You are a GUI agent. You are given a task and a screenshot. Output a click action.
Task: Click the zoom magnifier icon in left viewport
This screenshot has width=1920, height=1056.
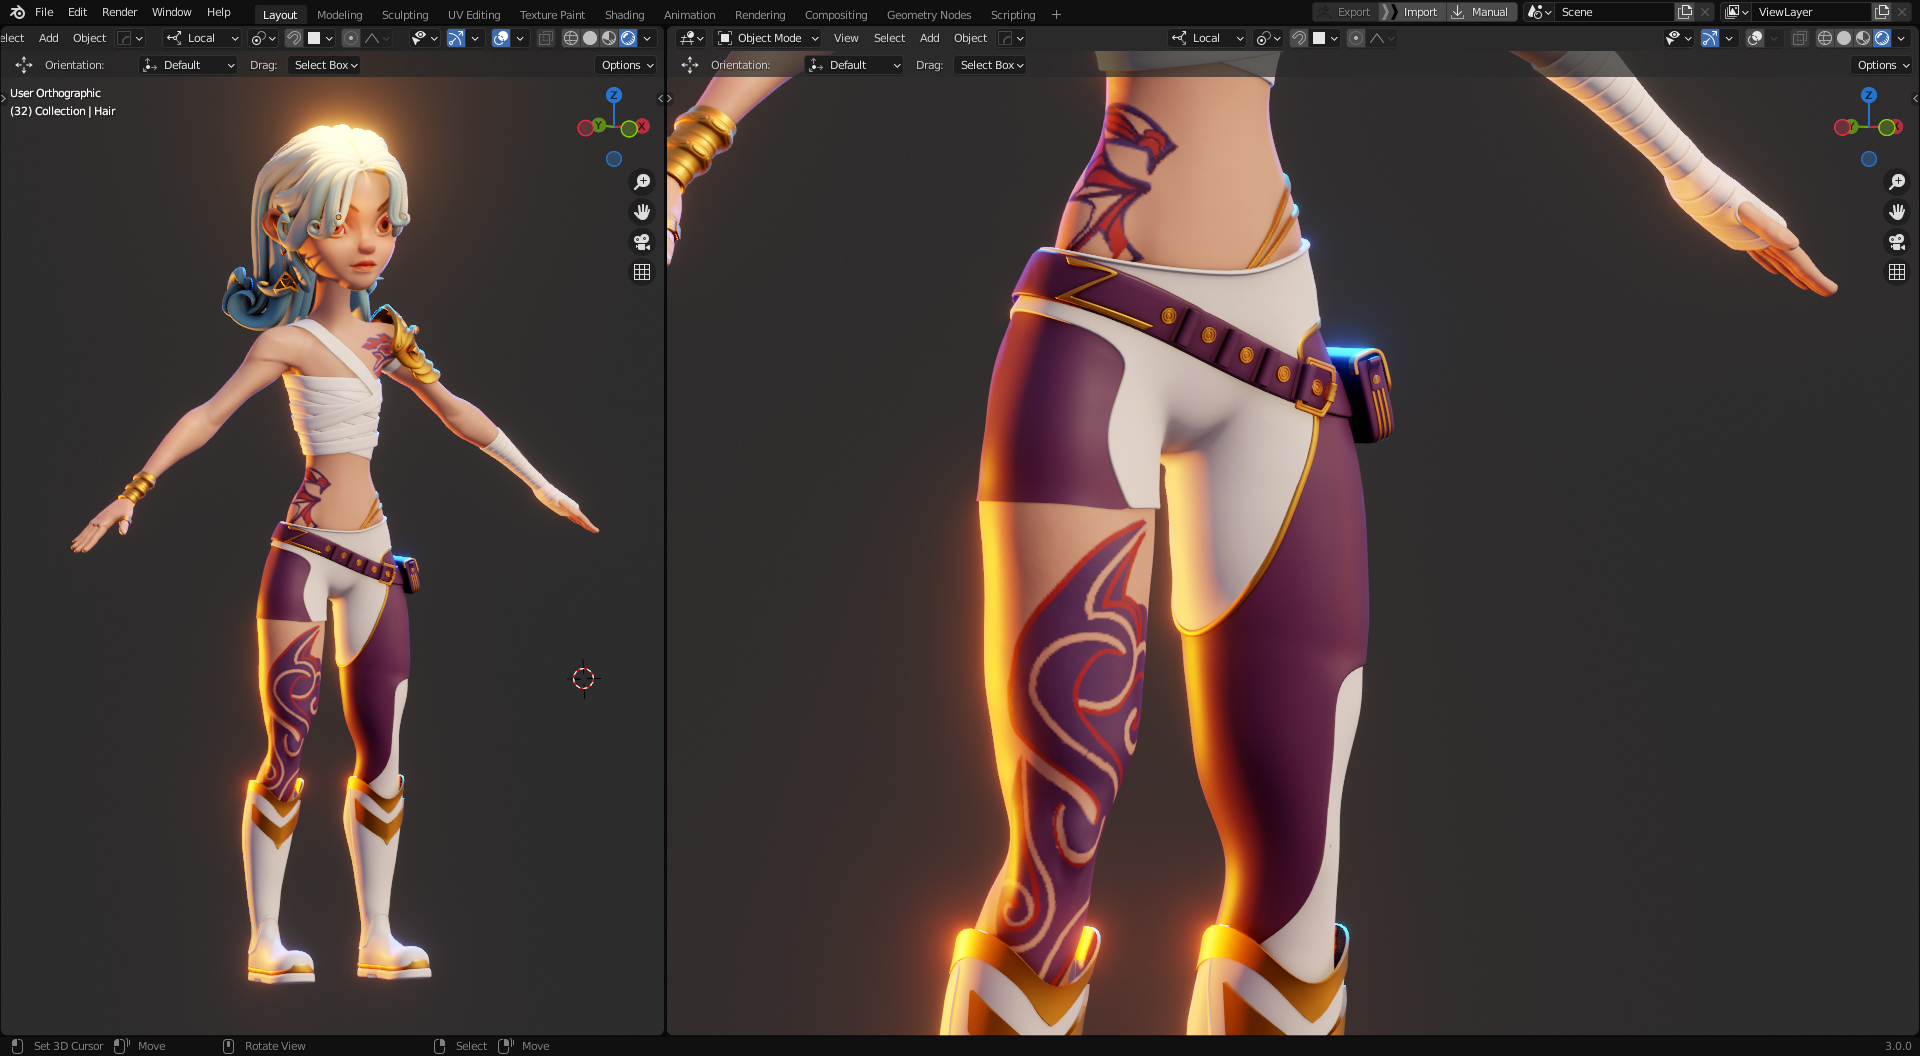[642, 182]
